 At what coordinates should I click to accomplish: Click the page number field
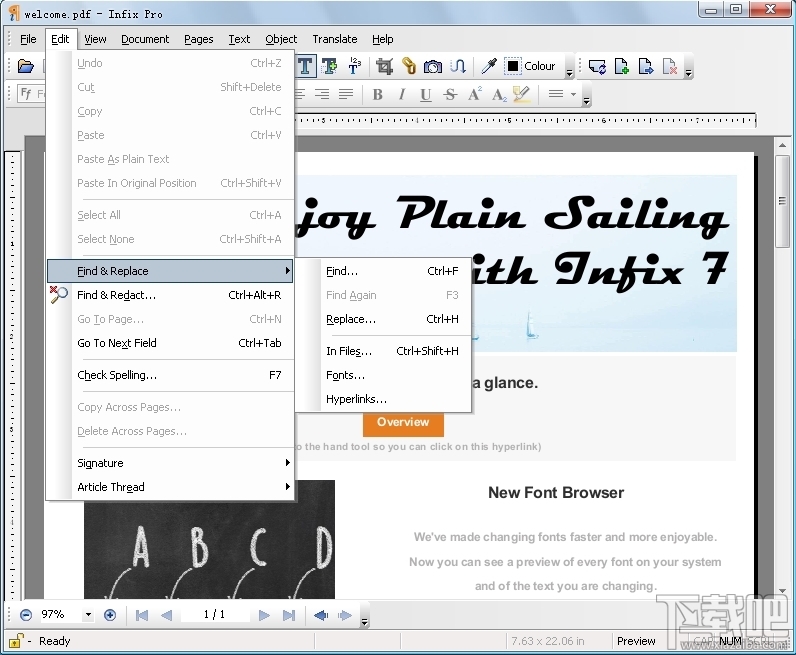click(214, 615)
